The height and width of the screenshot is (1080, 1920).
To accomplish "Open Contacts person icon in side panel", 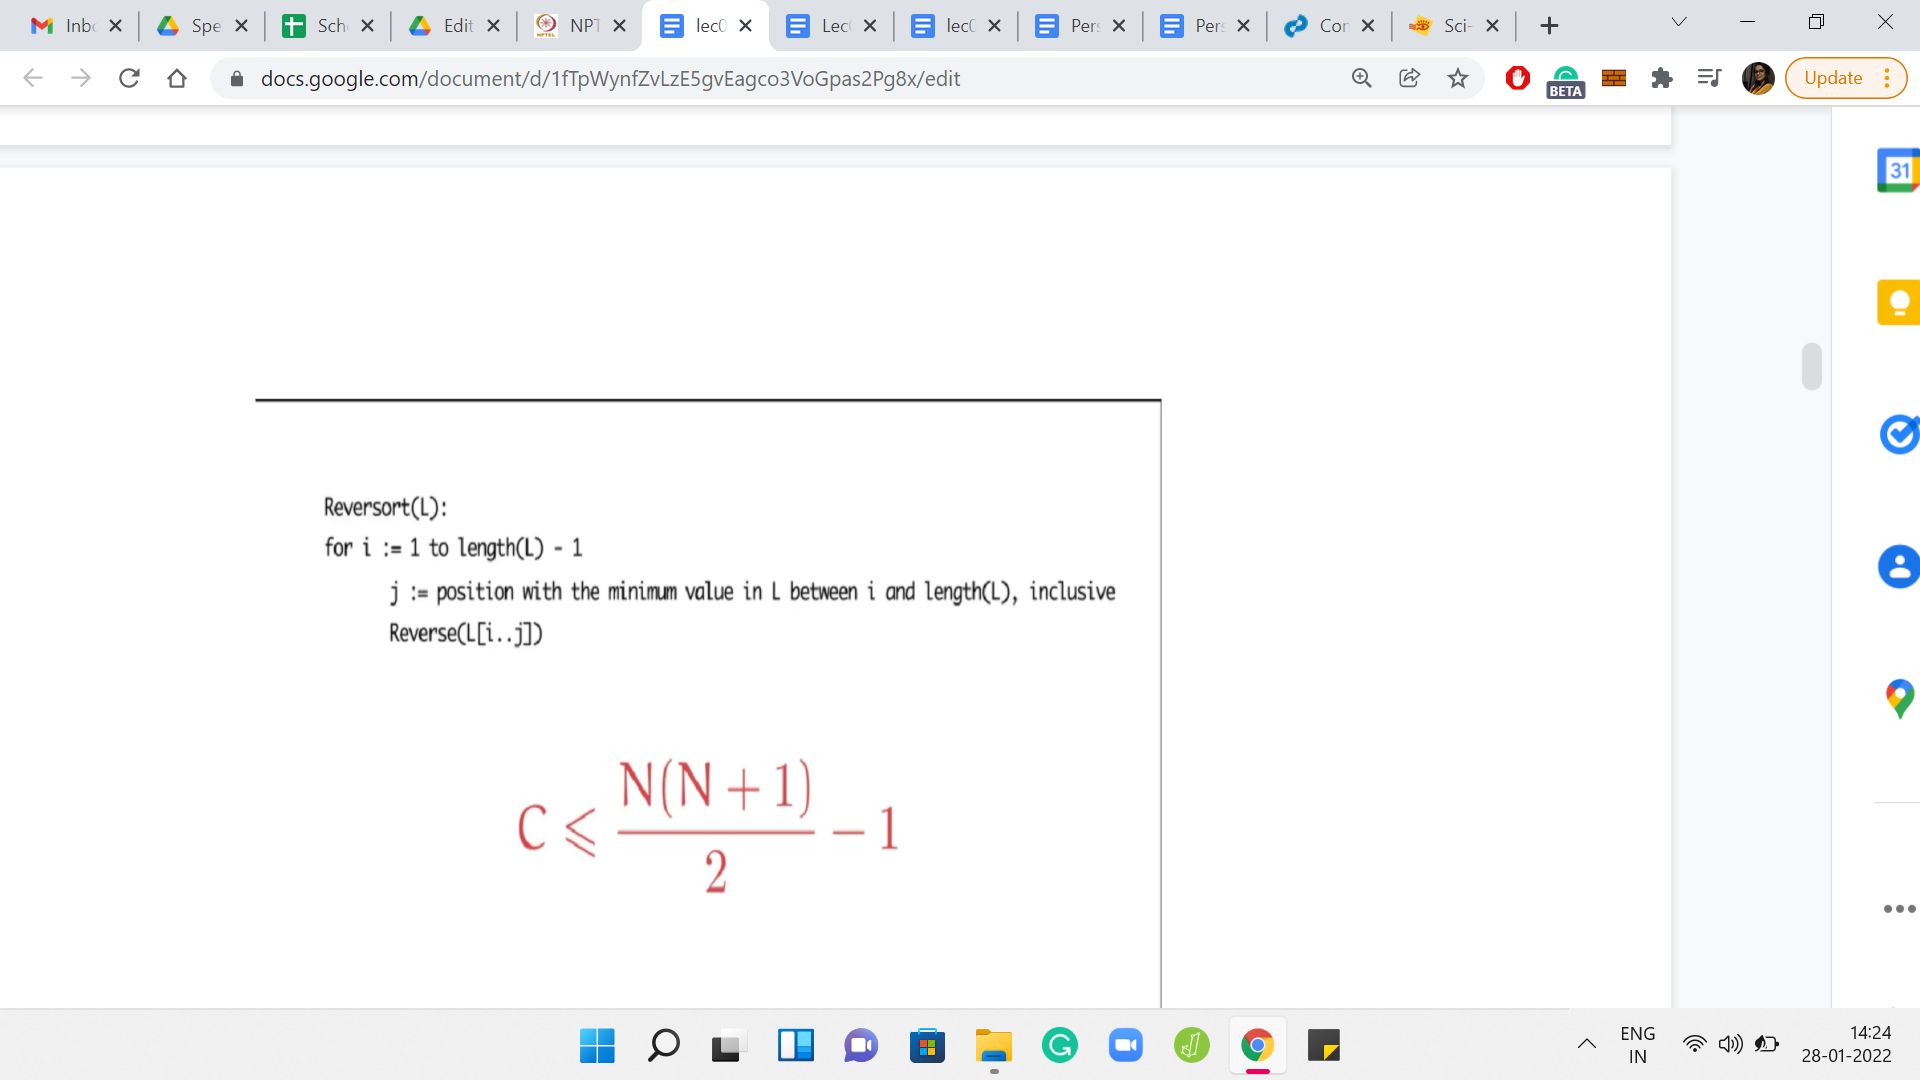I will click(1897, 567).
